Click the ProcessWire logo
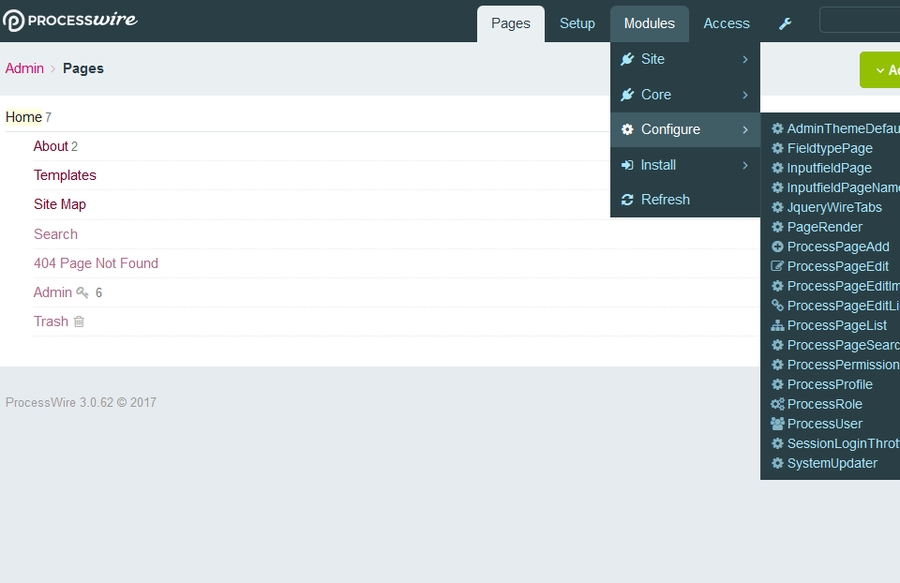The image size is (900, 583). [x=70, y=21]
